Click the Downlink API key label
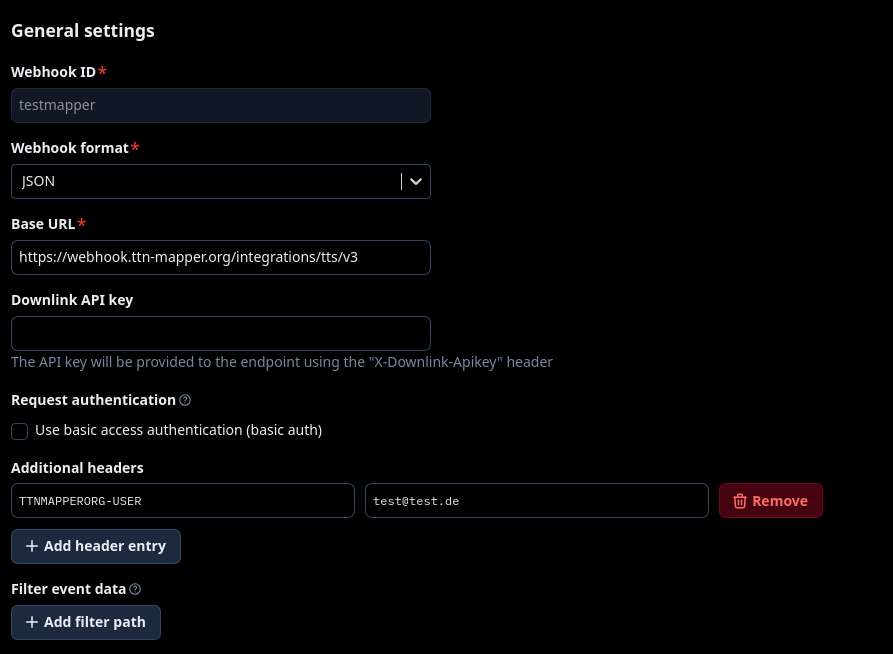This screenshot has width=893, height=654. coord(72,300)
